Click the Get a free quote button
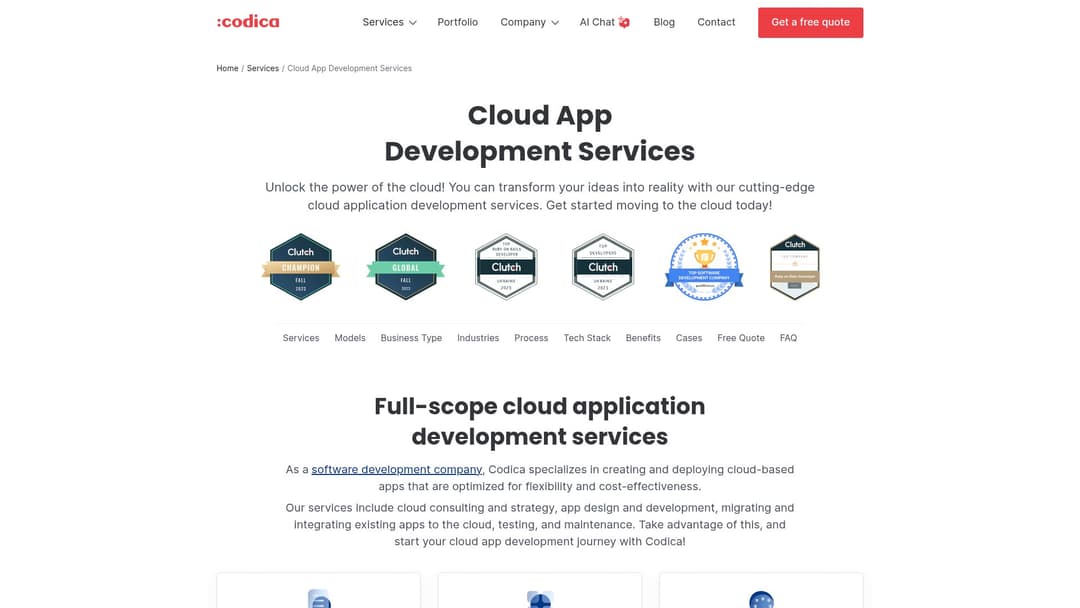Image resolution: width=1080 pixels, height=608 pixels. pos(810,22)
